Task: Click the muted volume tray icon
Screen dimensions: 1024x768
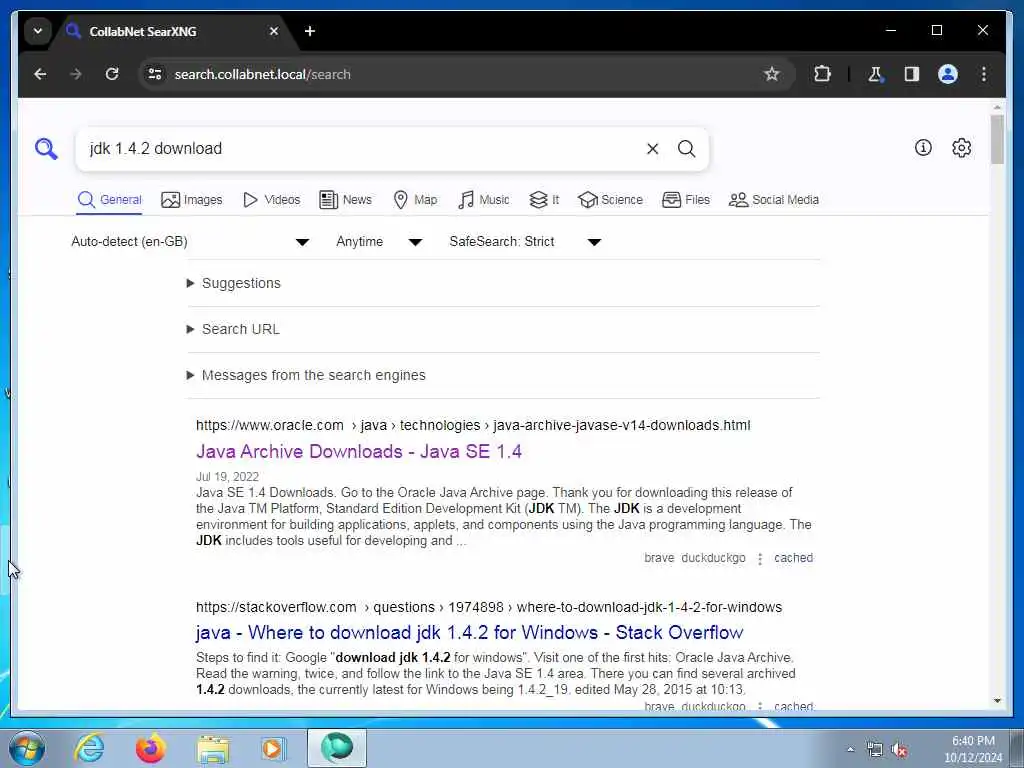Action: tap(899, 750)
